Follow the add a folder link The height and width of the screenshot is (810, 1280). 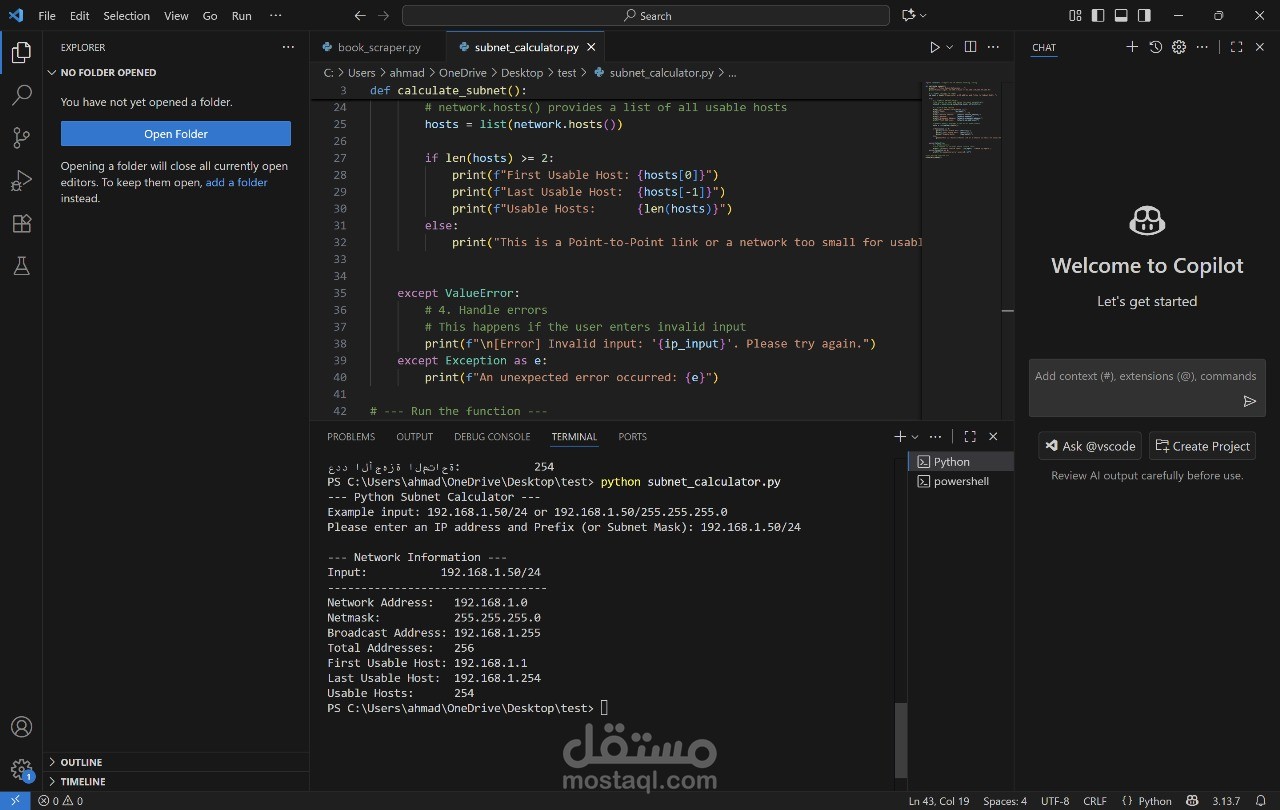(236, 182)
